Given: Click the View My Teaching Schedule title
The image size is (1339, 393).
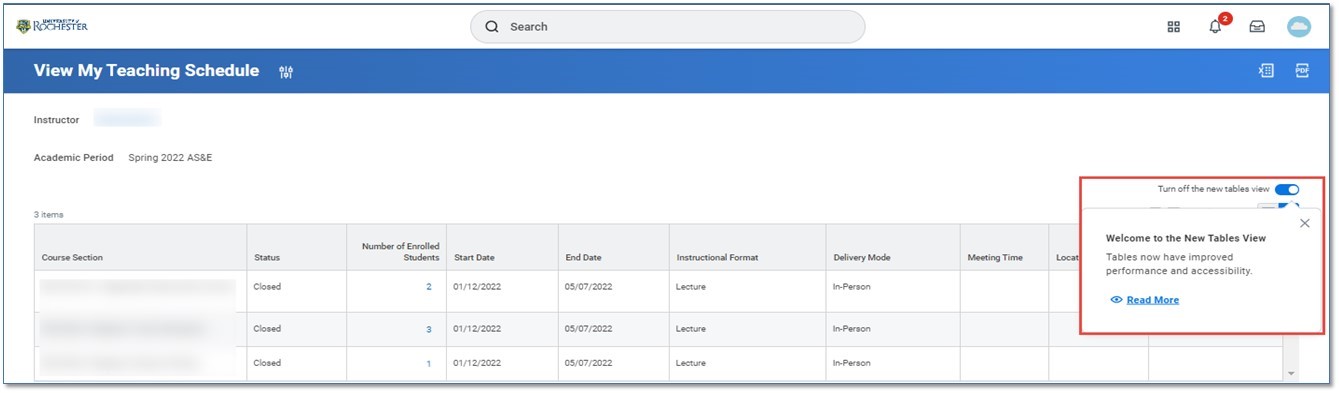Looking at the screenshot, I should 146,71.
